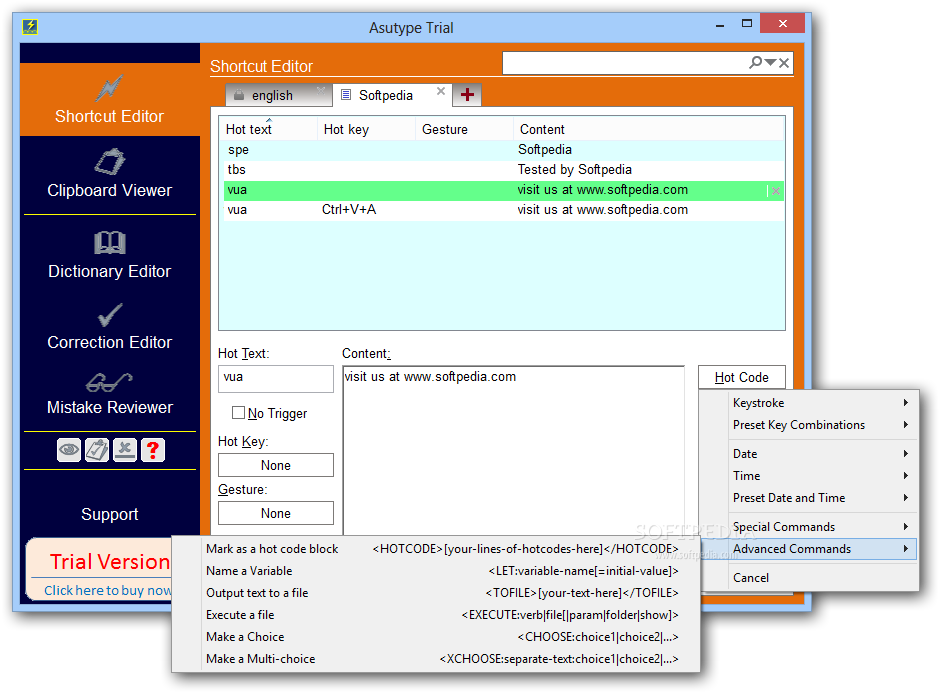Click 'Softpedia' content cell in spe row
This screenshot has height=693, width=940.
[545, 150]
